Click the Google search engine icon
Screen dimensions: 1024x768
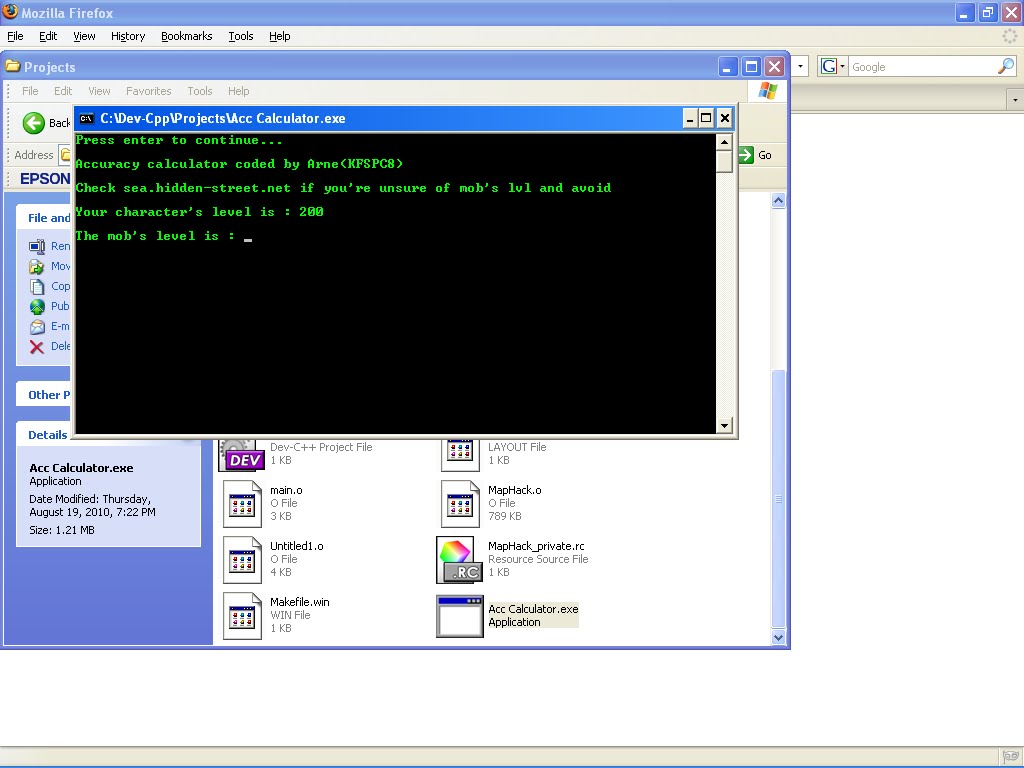pos(828,66)
